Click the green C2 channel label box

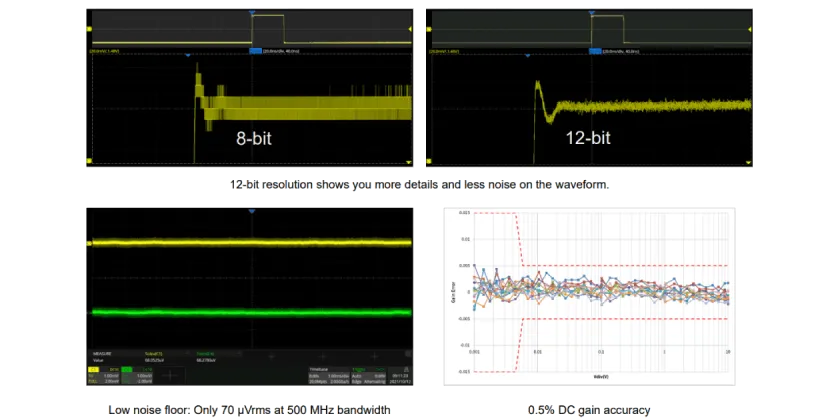pyautogui.click(x=126, y=370)
